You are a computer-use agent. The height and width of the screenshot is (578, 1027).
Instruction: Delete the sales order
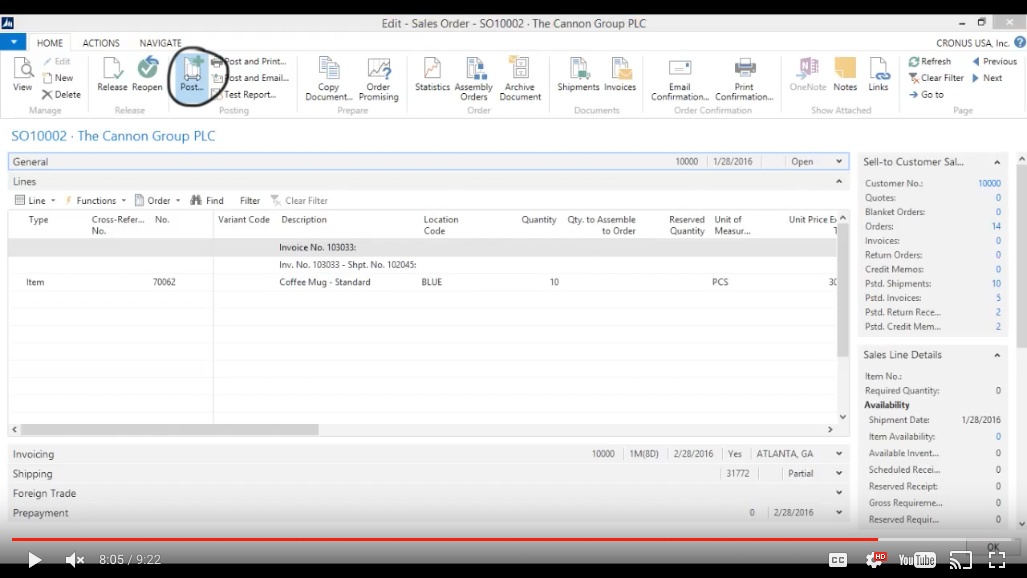point(61,94)
